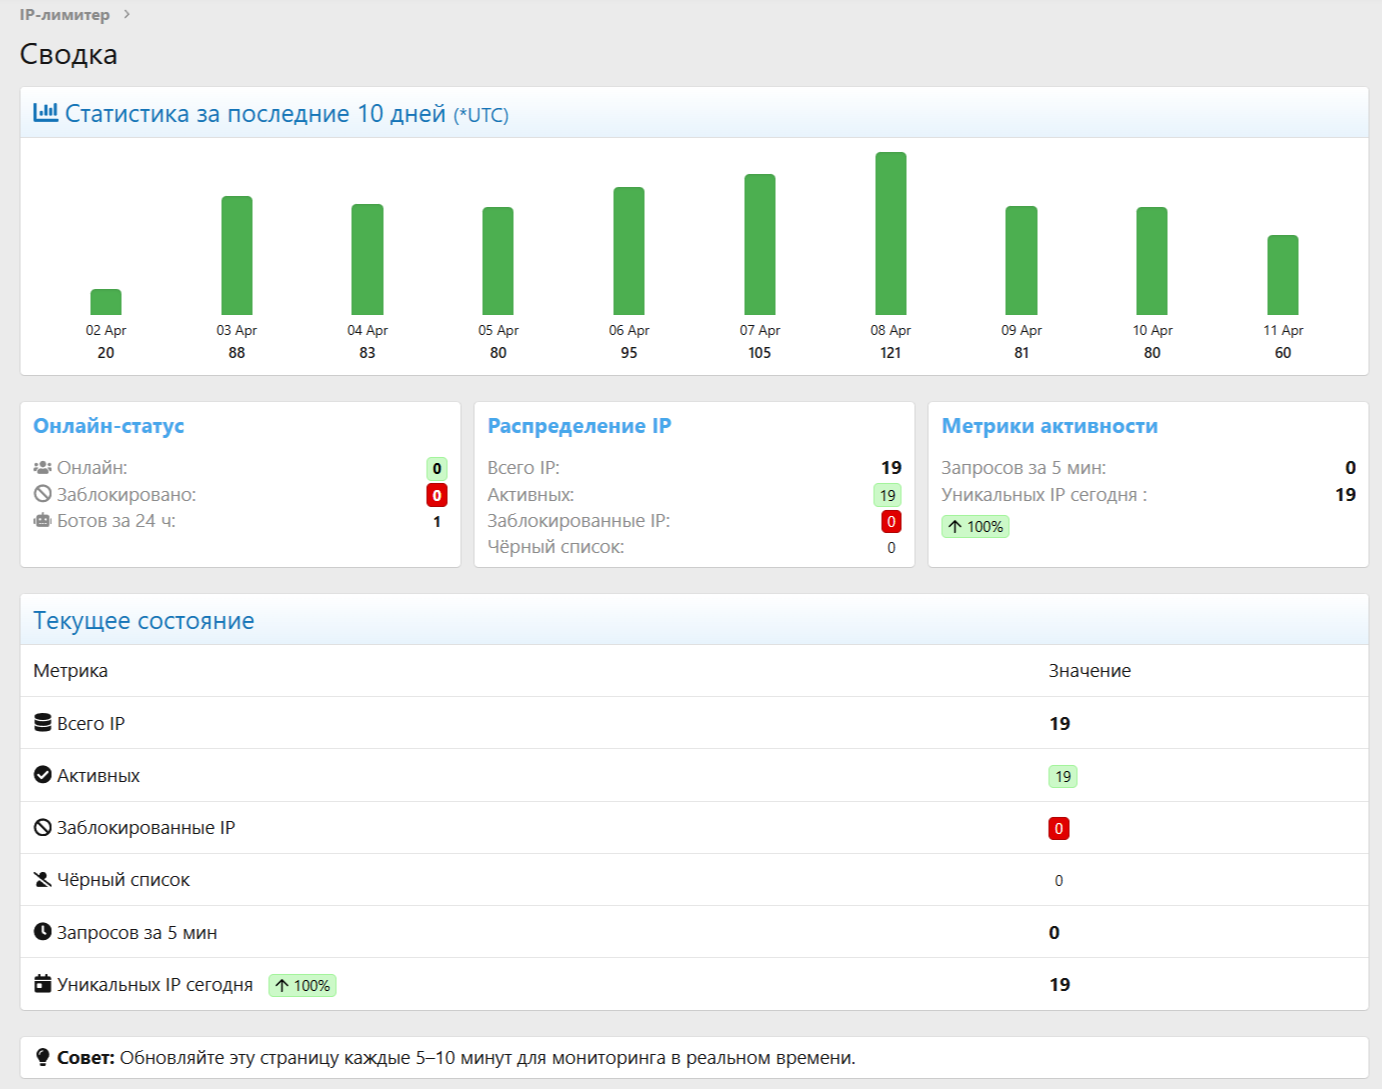Click the user-slash icon beside Чёрный список
This screenshot has height=1089, width=1382.
point(43,879)
